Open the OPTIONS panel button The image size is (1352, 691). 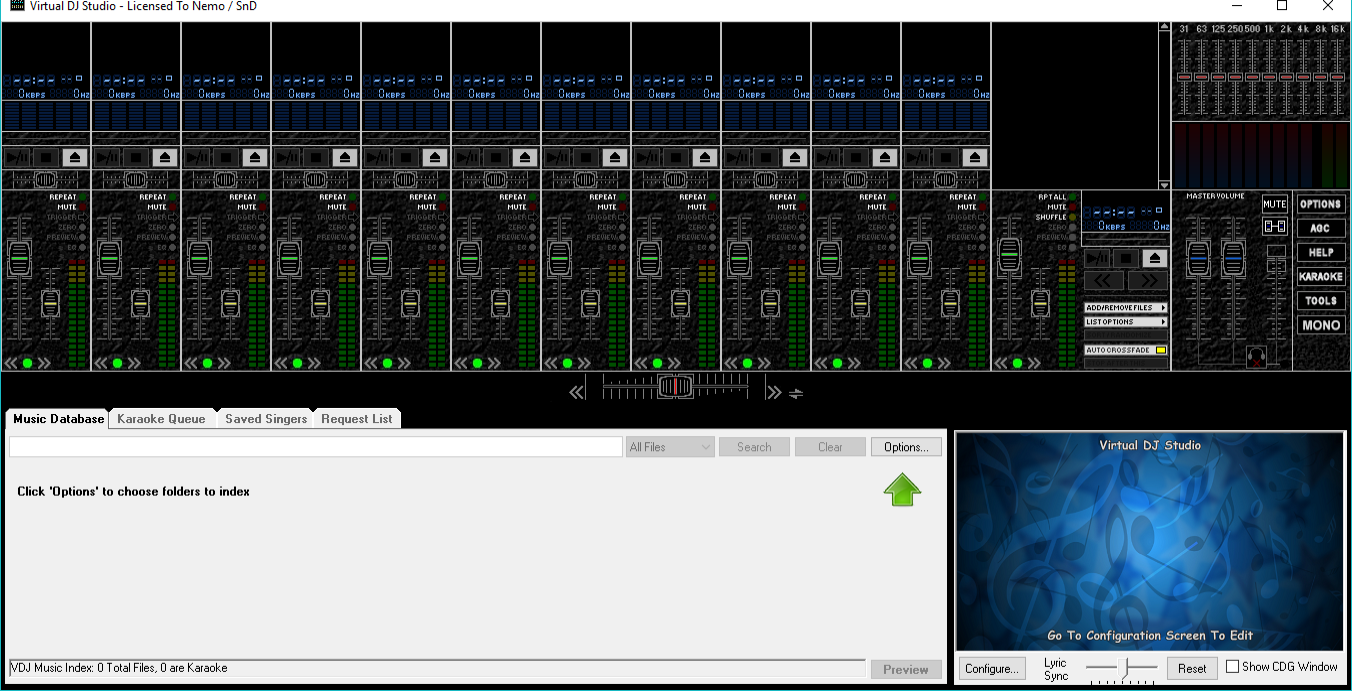1321,204
